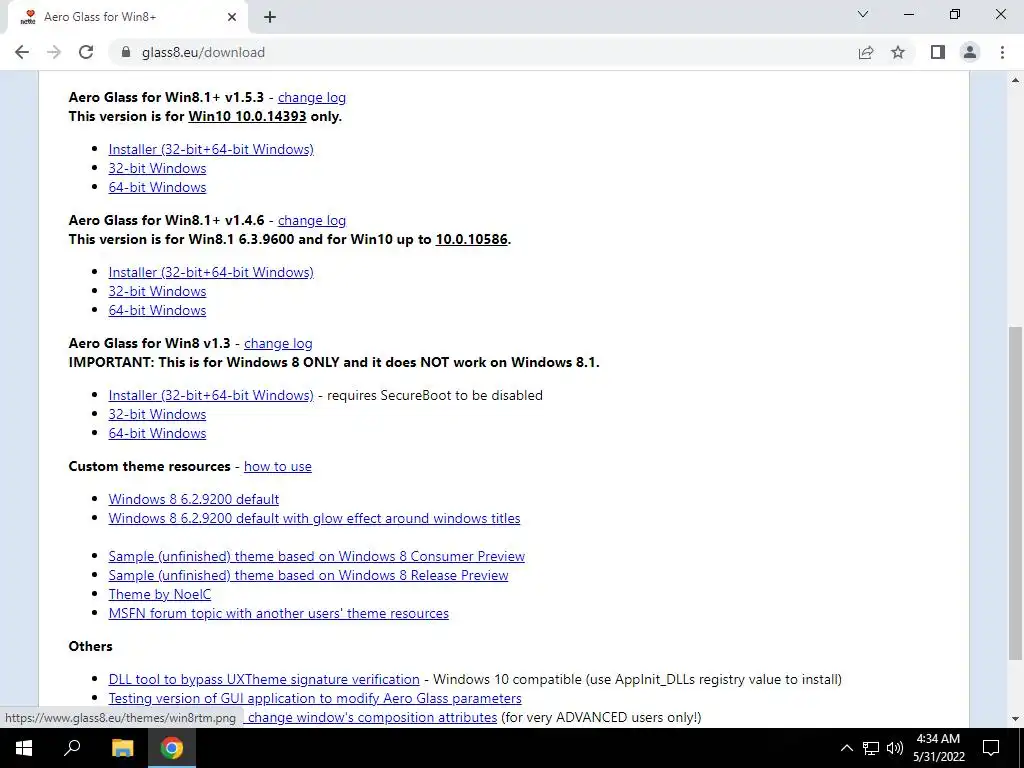Open Windows taskbar search
This screenshot has height=768, width=1024.
72,748
